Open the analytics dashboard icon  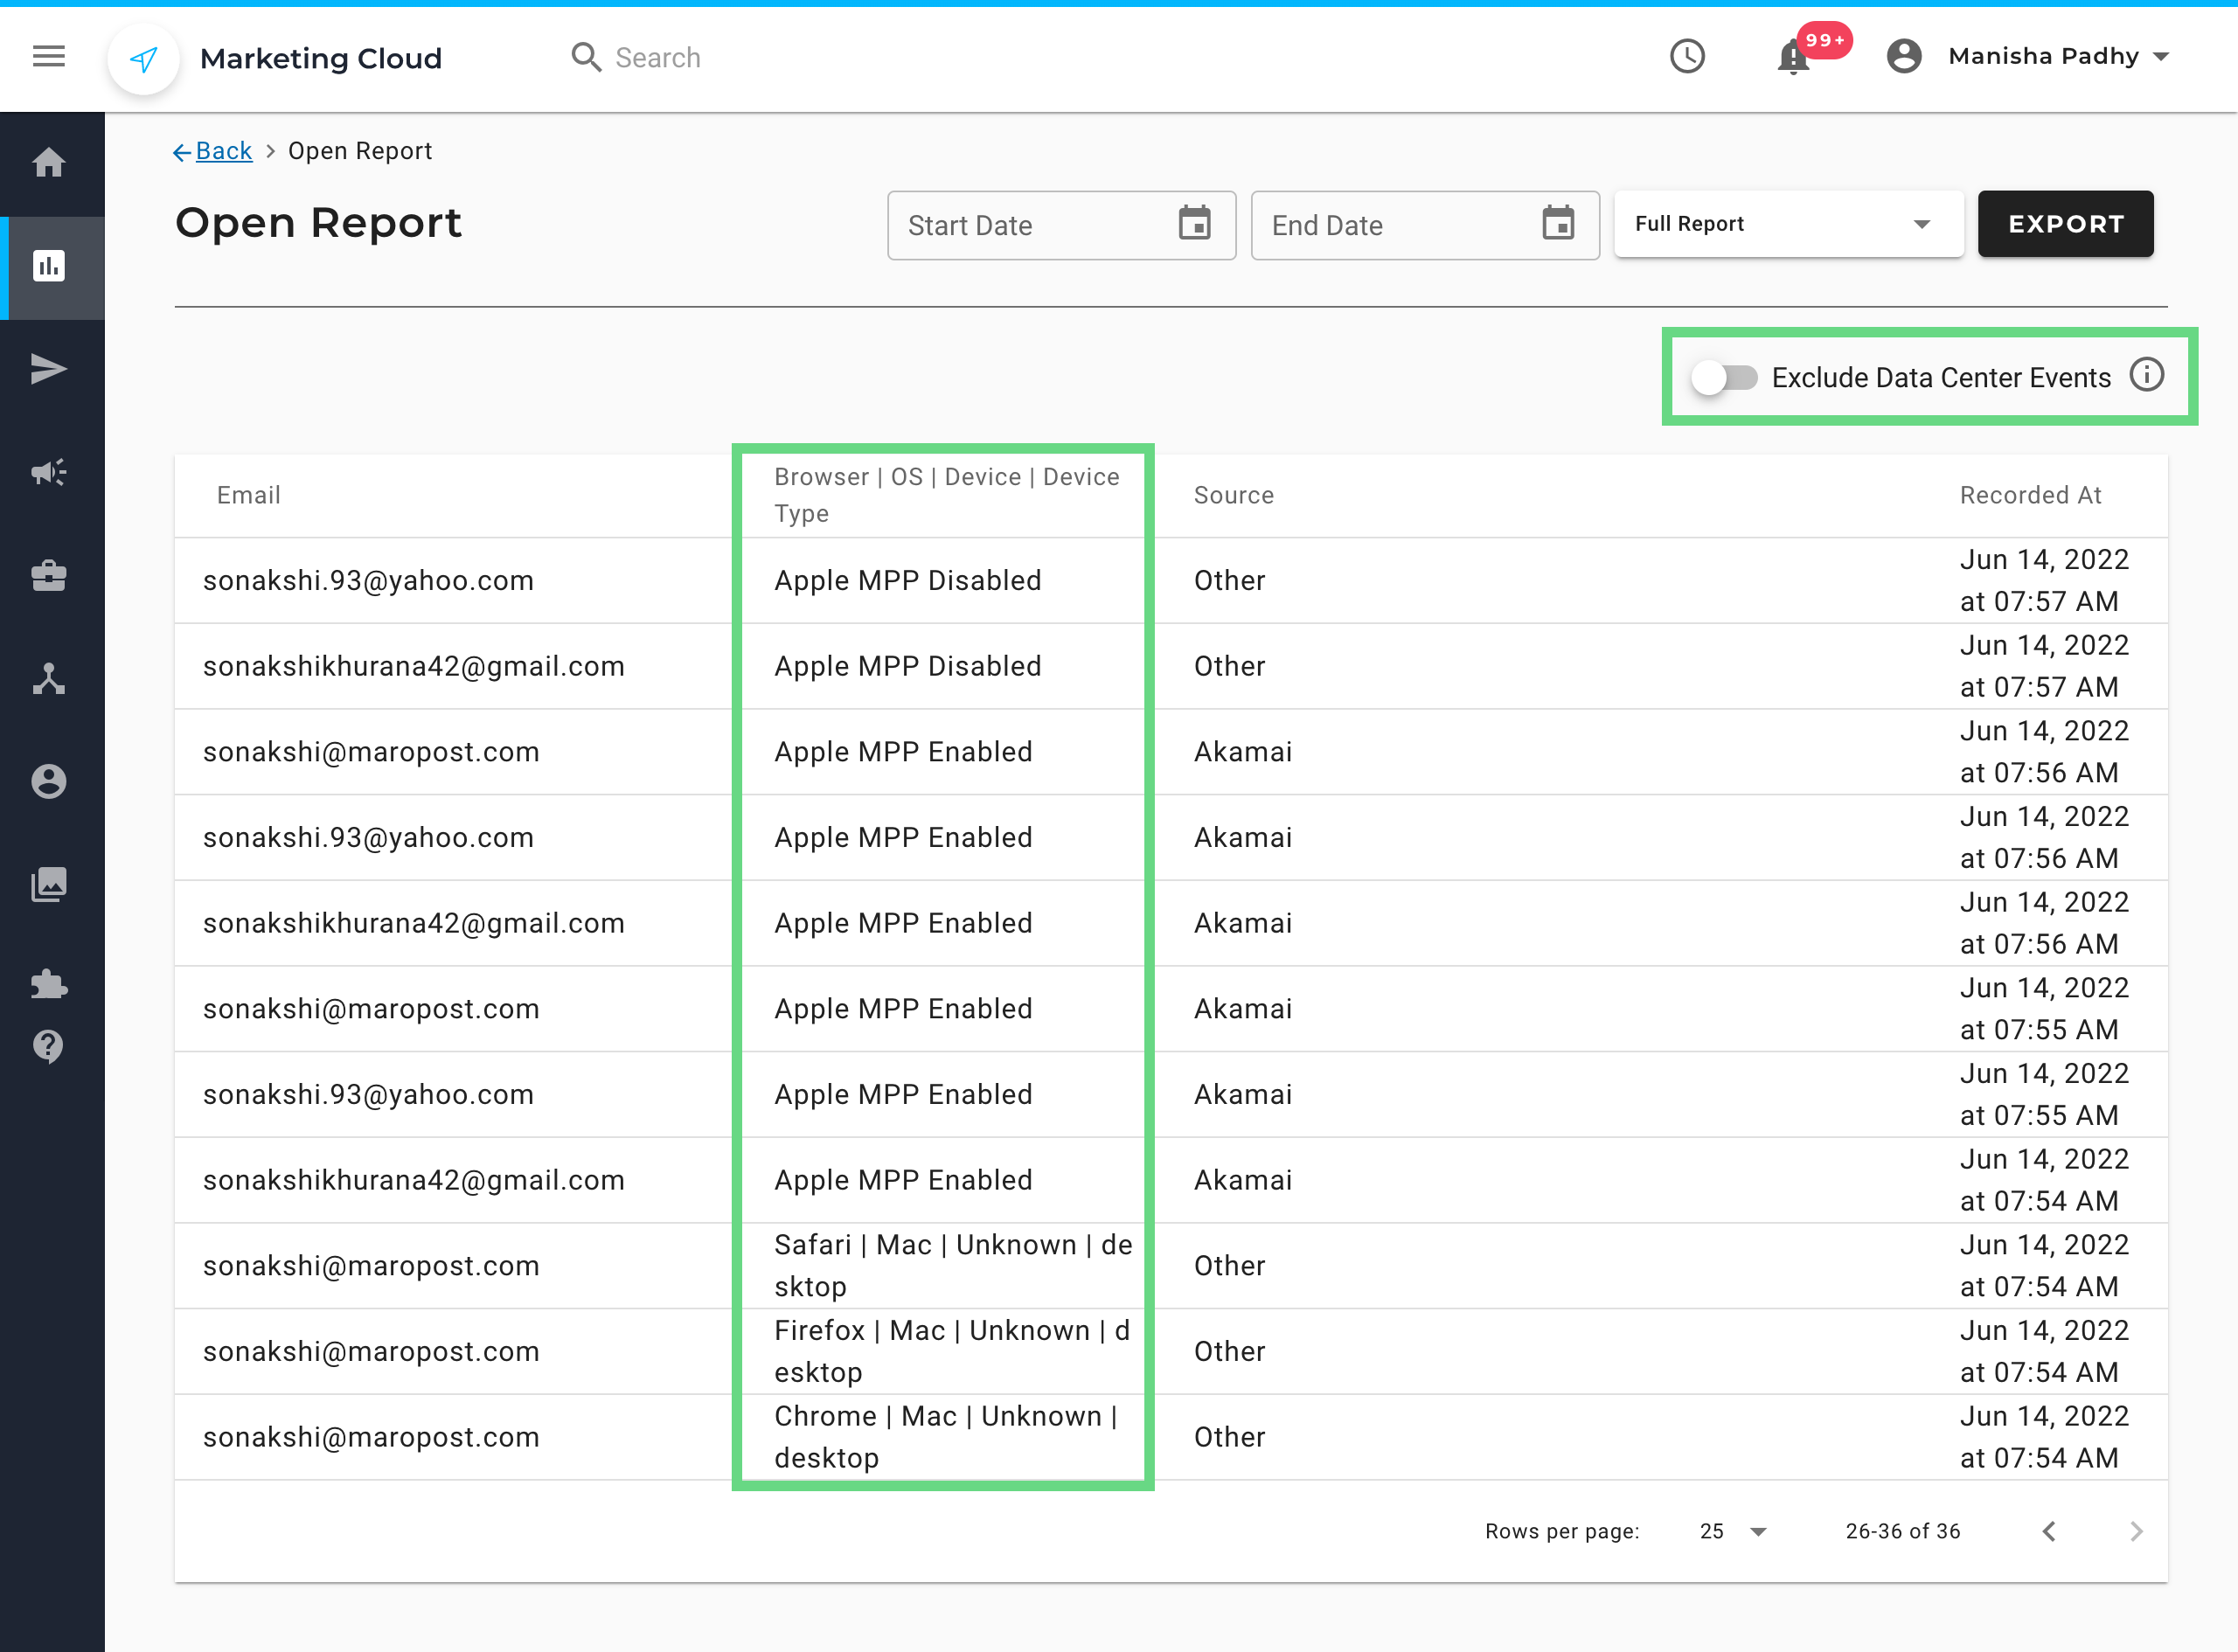[x=49, y=264]
